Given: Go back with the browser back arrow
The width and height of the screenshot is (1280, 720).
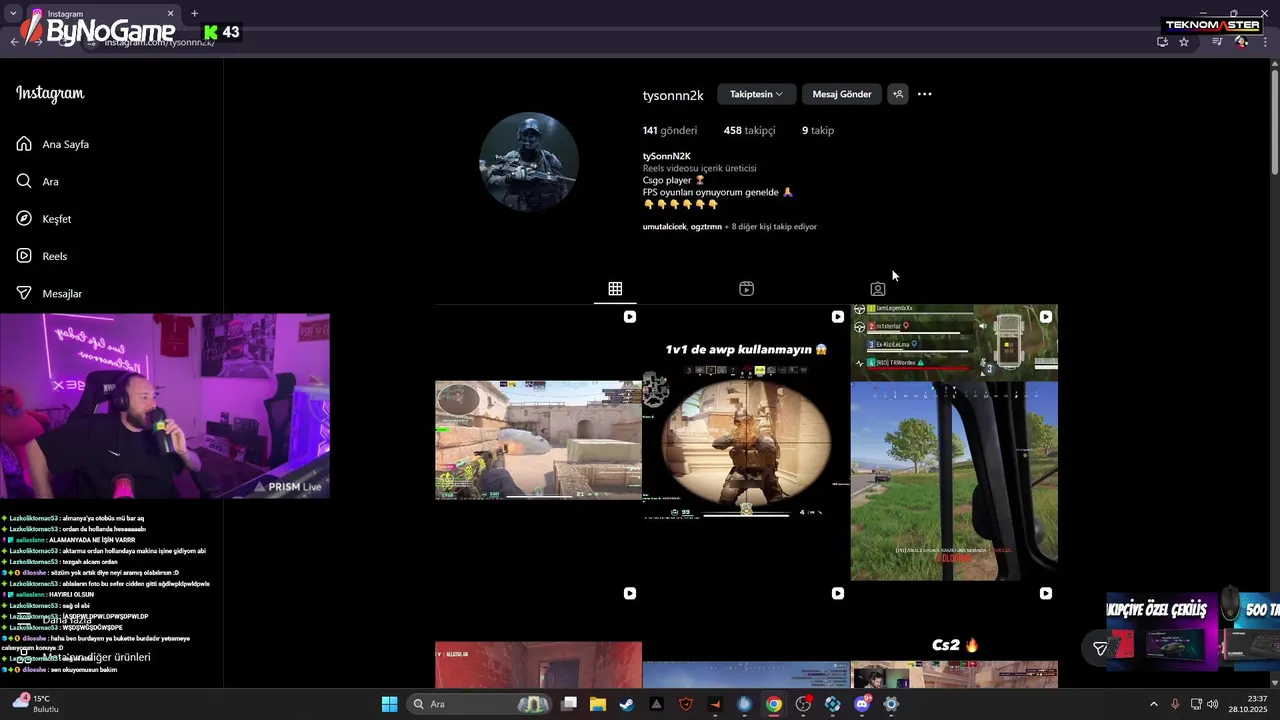Looking at the screenshot, I should (14, 42).
